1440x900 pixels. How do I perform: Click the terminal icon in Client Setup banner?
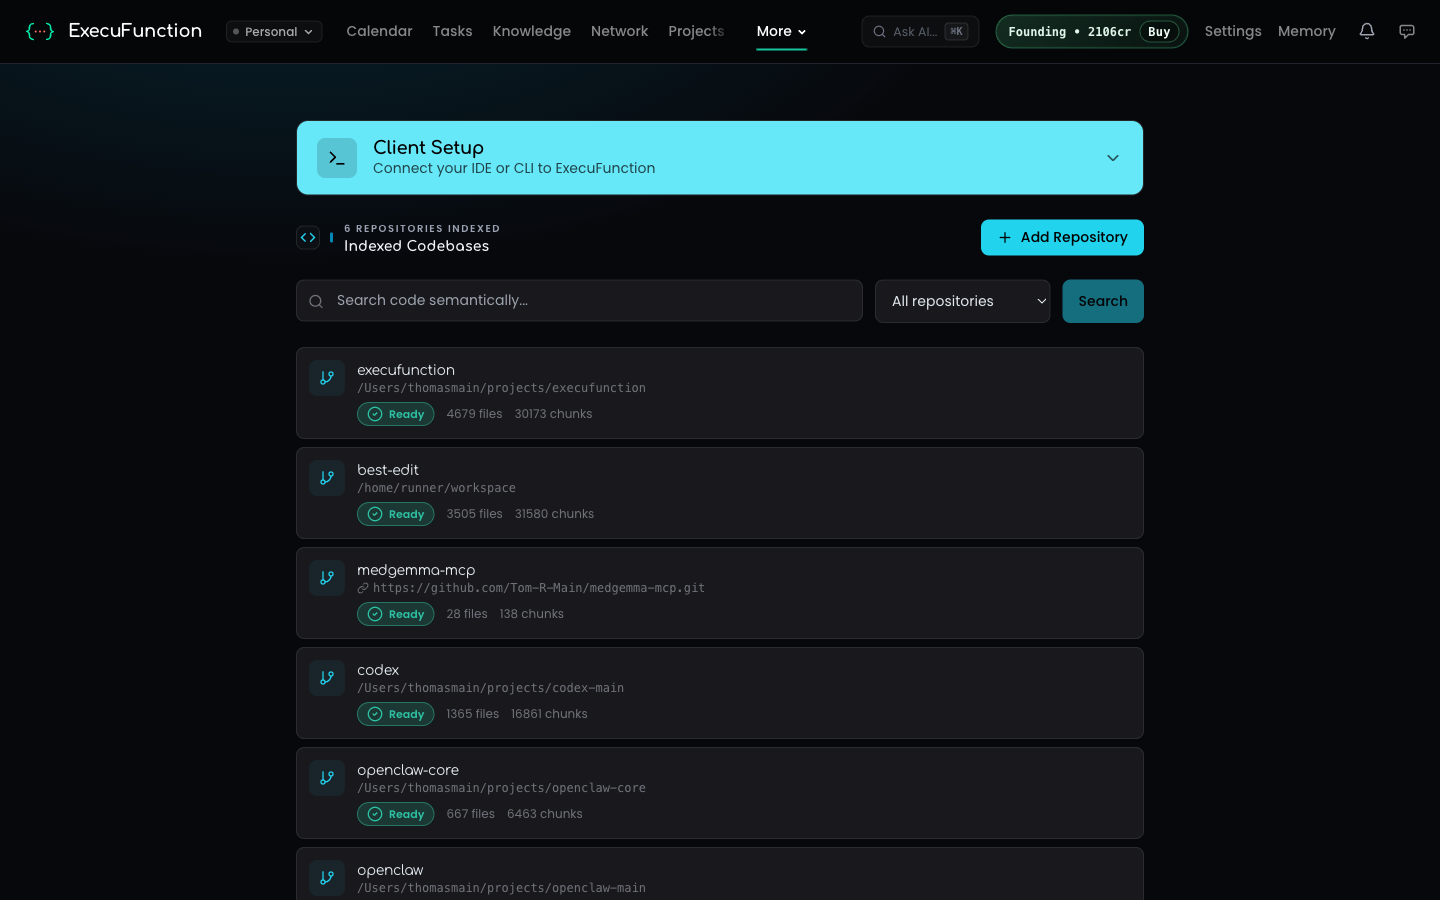pos(337,157)
